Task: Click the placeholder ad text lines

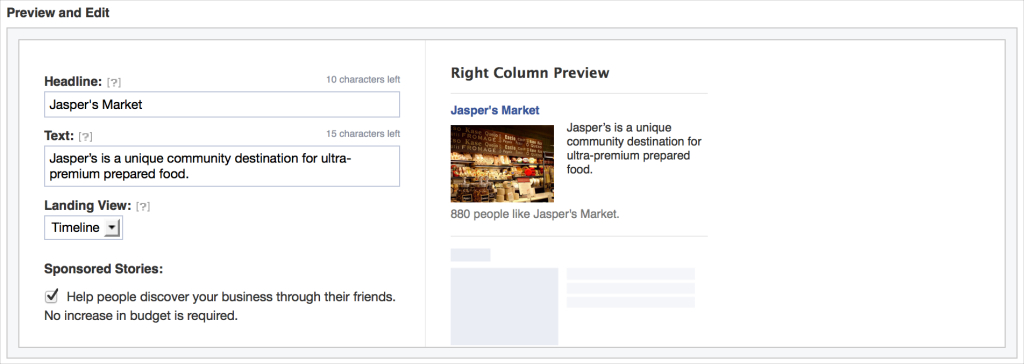Action: click(x=631, y=288)
